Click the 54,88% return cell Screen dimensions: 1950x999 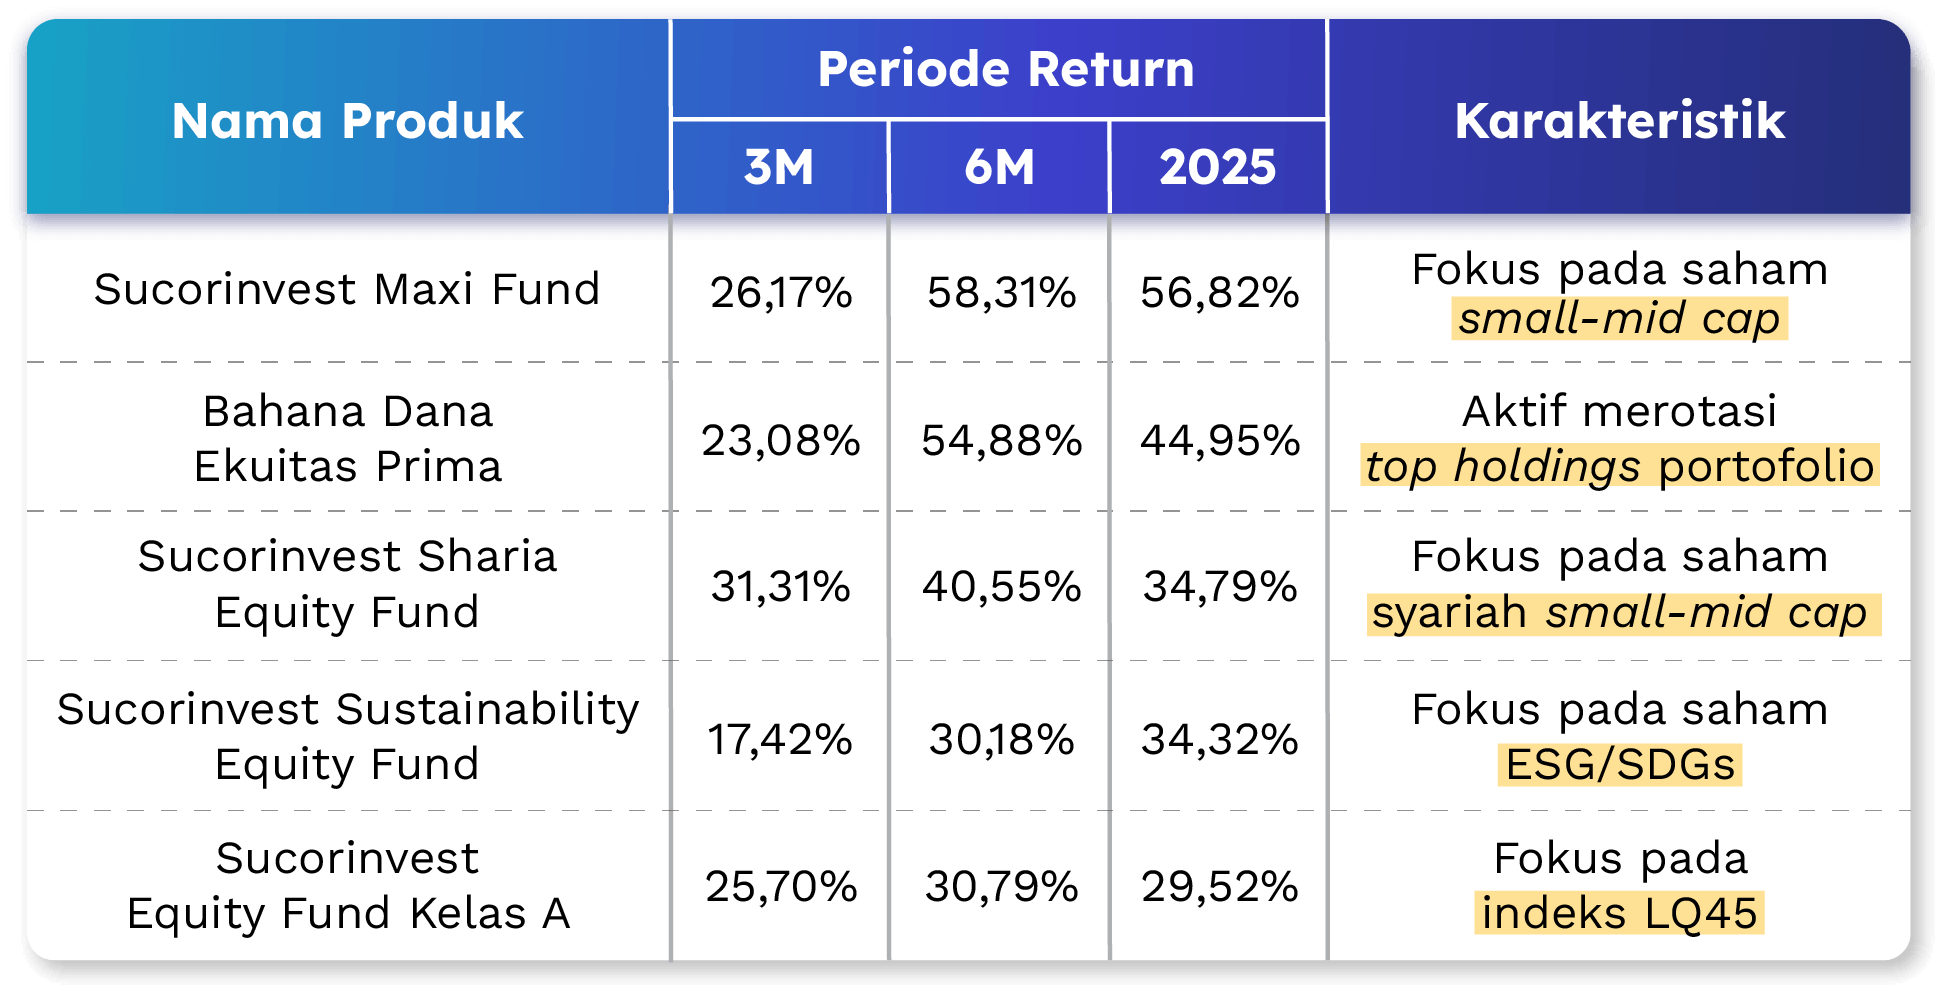click(1001, 440)
